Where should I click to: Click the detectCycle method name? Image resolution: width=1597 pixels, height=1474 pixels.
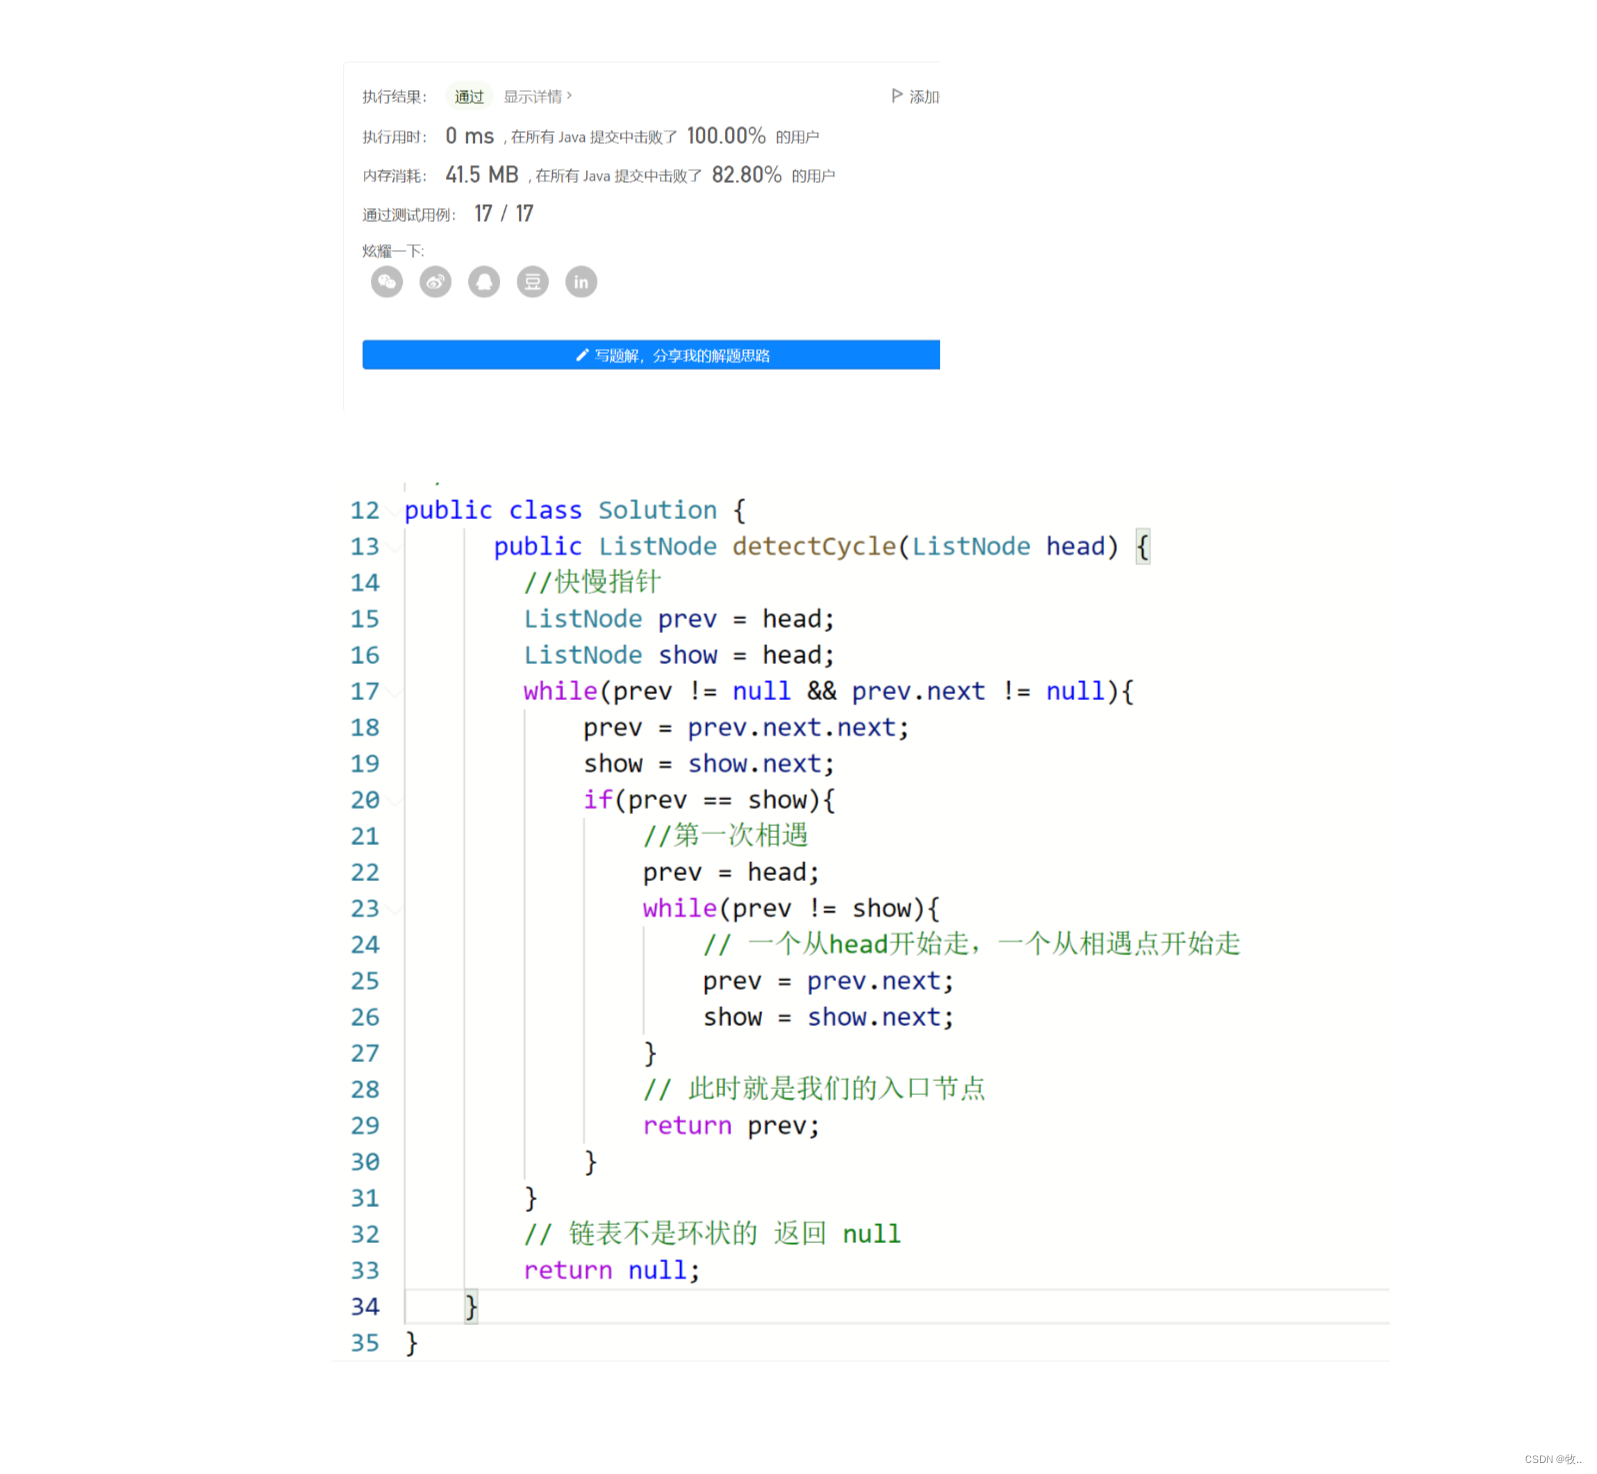click(x=814, y=547)
